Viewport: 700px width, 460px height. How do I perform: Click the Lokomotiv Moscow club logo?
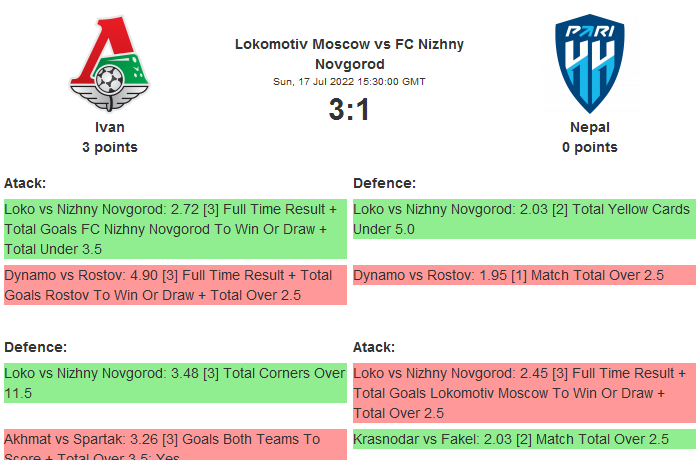[x=109, y=68]
